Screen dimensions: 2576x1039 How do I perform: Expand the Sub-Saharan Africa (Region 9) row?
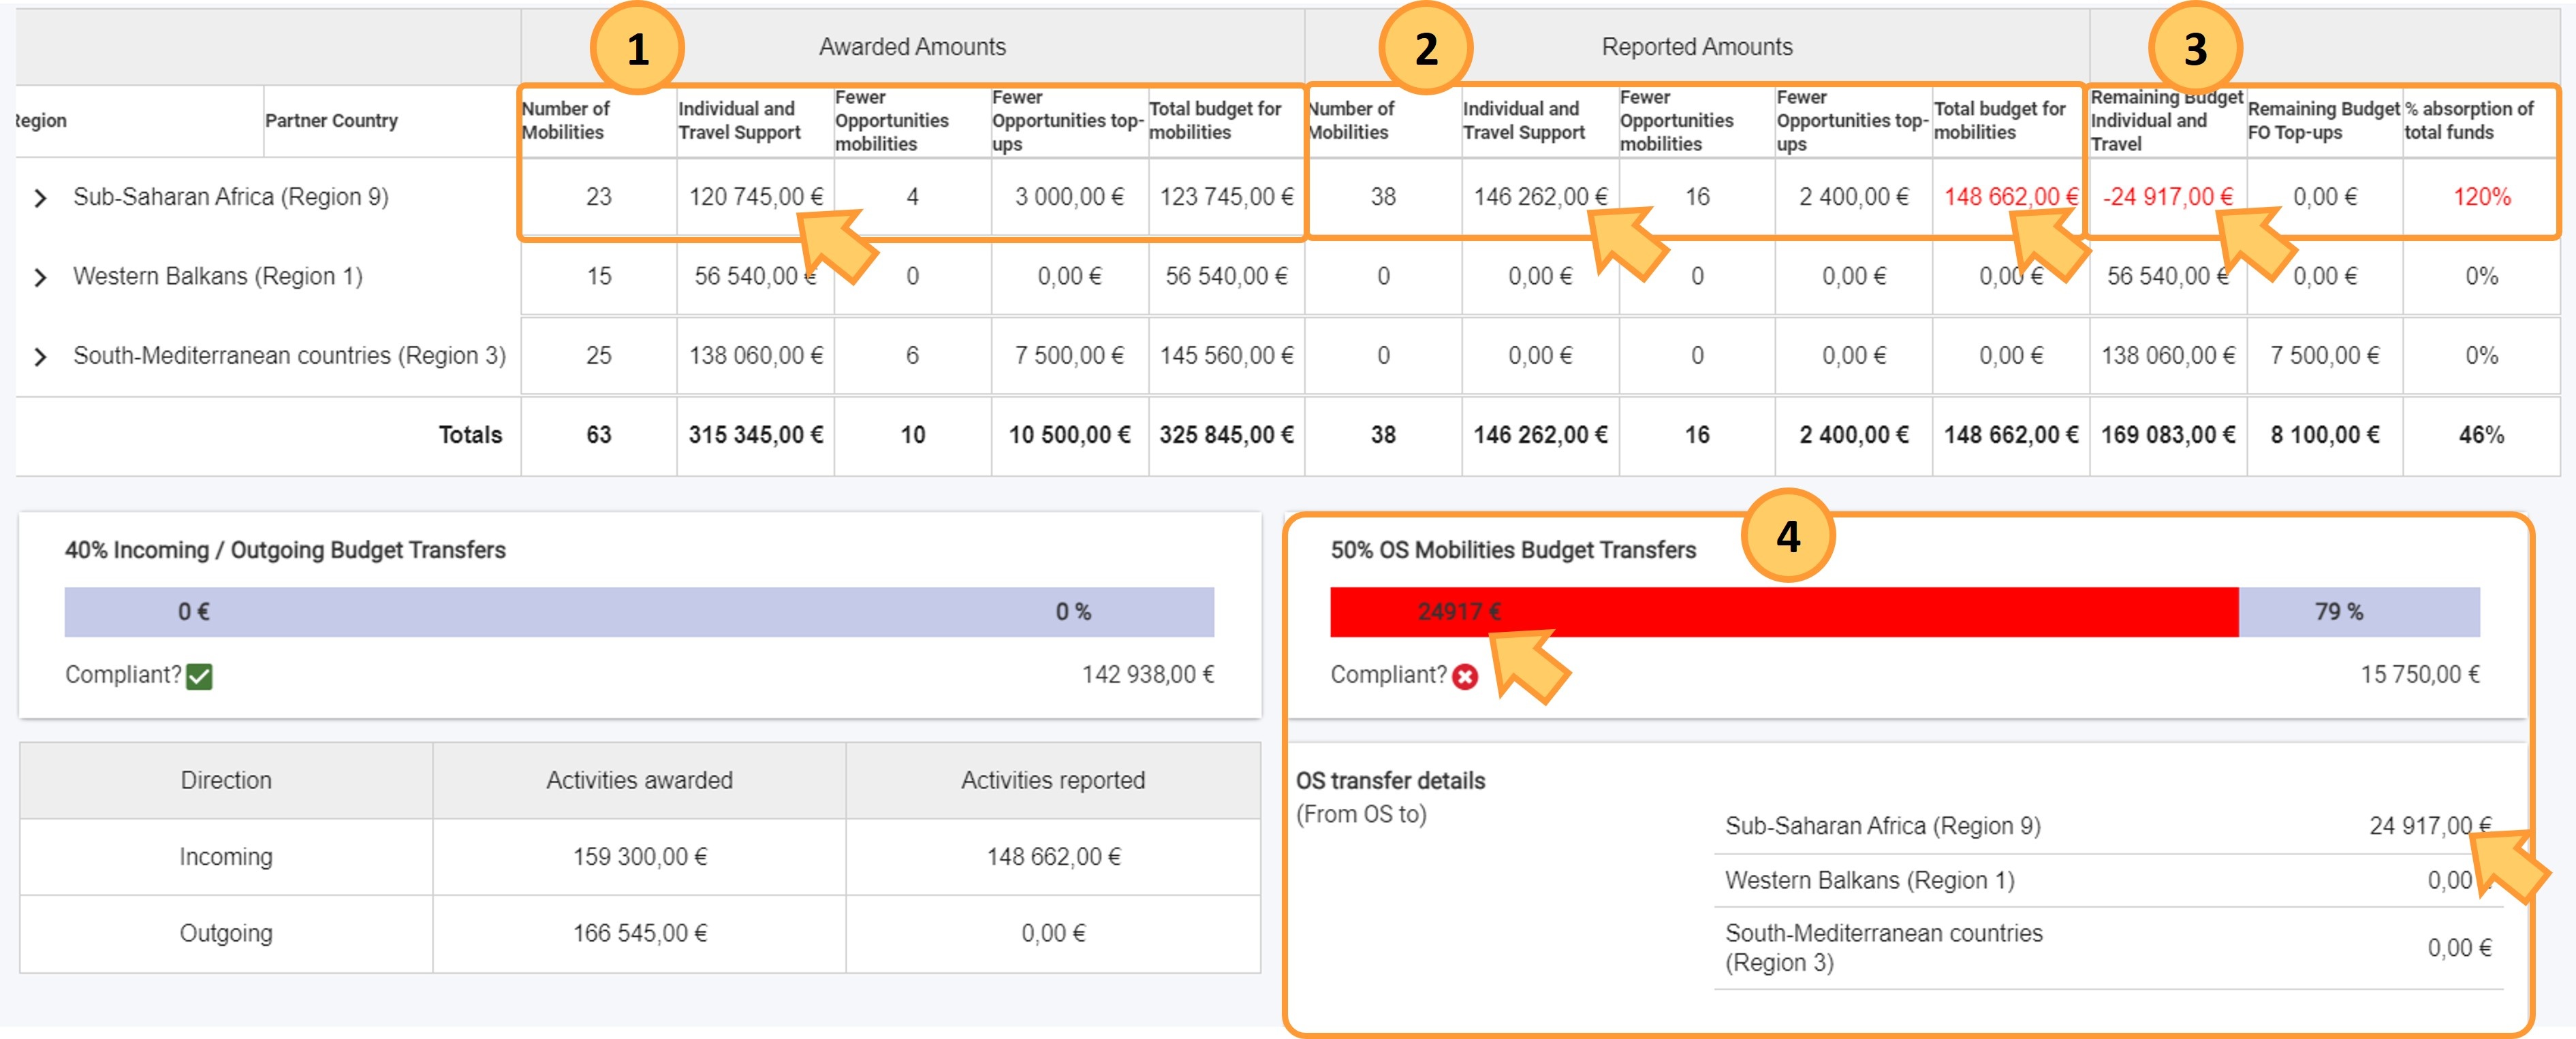40,198
